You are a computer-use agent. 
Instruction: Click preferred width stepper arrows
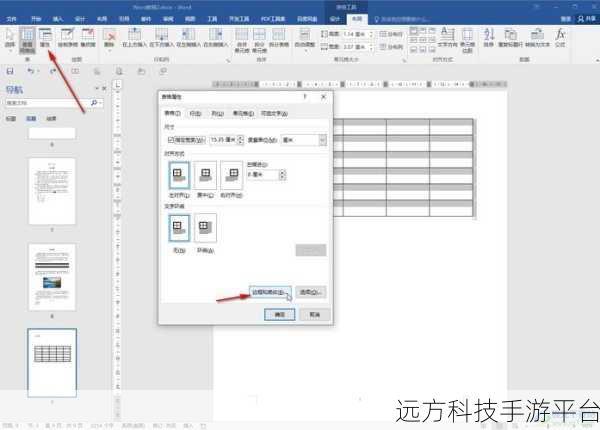(240, 140)
